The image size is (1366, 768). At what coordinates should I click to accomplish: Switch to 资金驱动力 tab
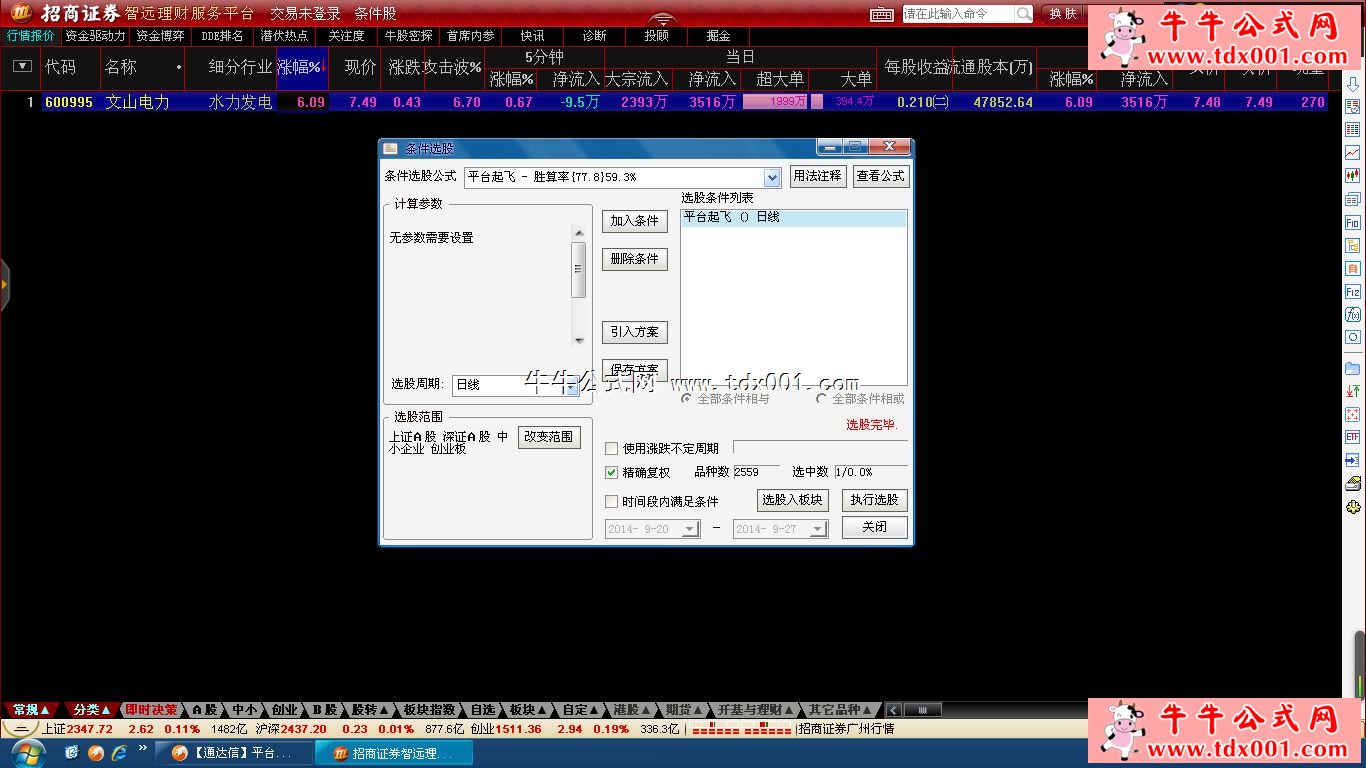[x=96, y=35]
